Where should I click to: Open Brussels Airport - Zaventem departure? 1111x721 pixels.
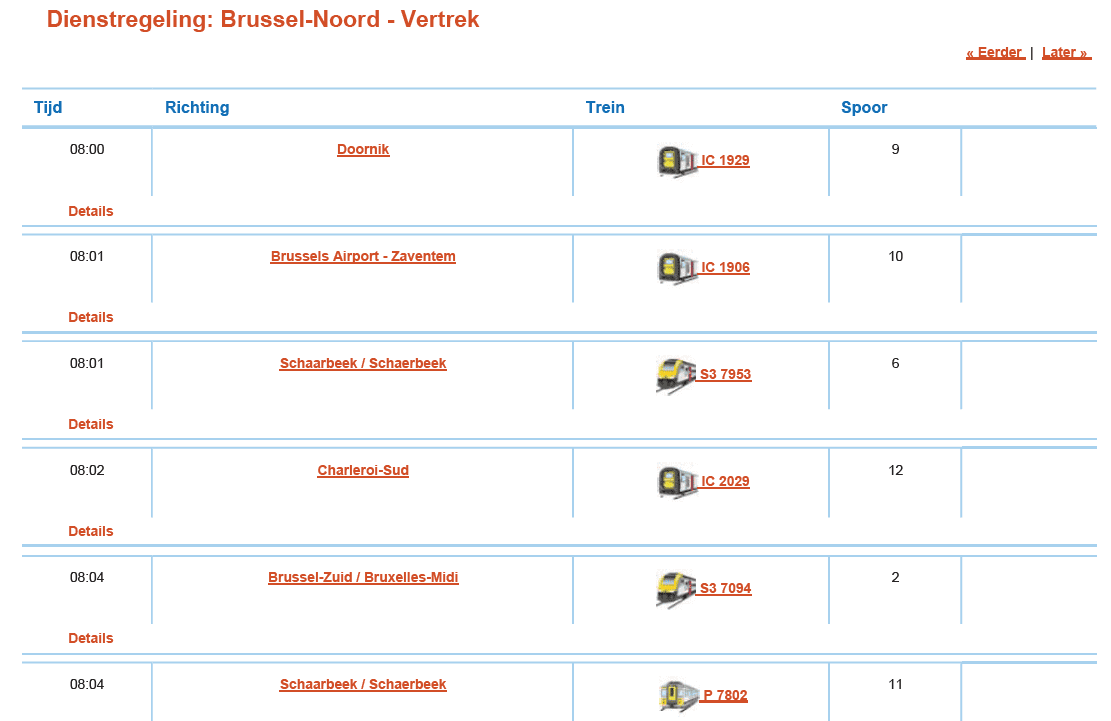click(362, 256)
